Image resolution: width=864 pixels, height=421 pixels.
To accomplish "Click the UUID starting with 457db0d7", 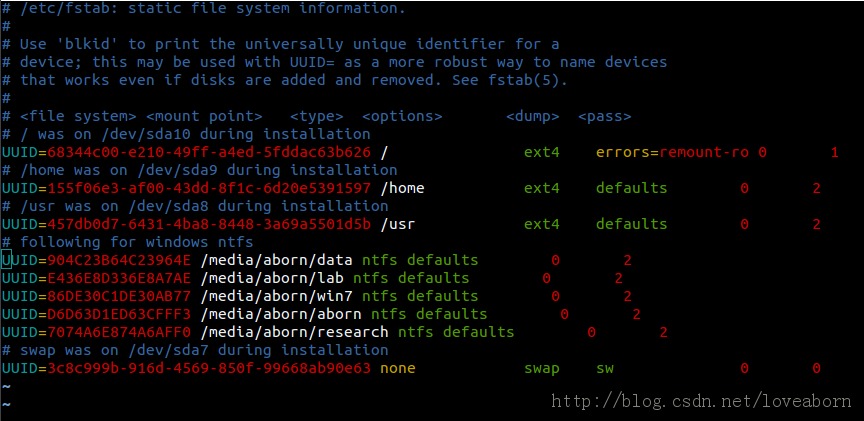I will click(x=209, y=224).
